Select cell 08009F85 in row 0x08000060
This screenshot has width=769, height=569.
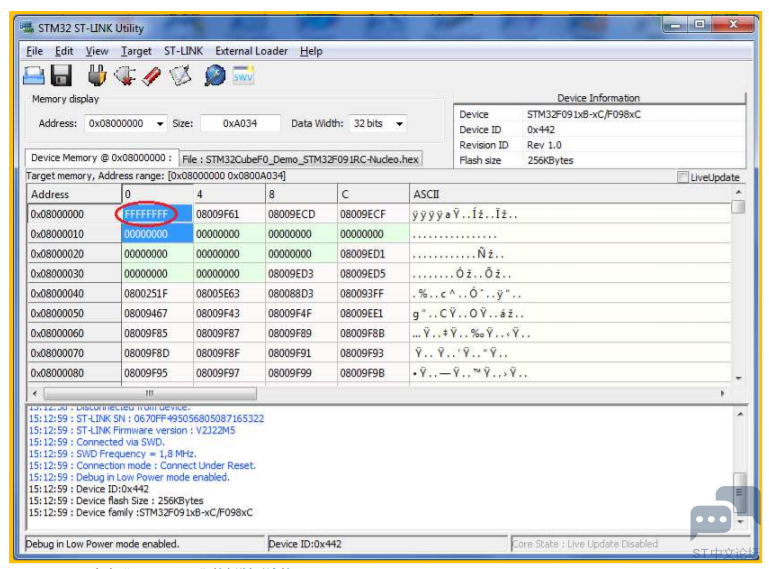pos(156,334)
